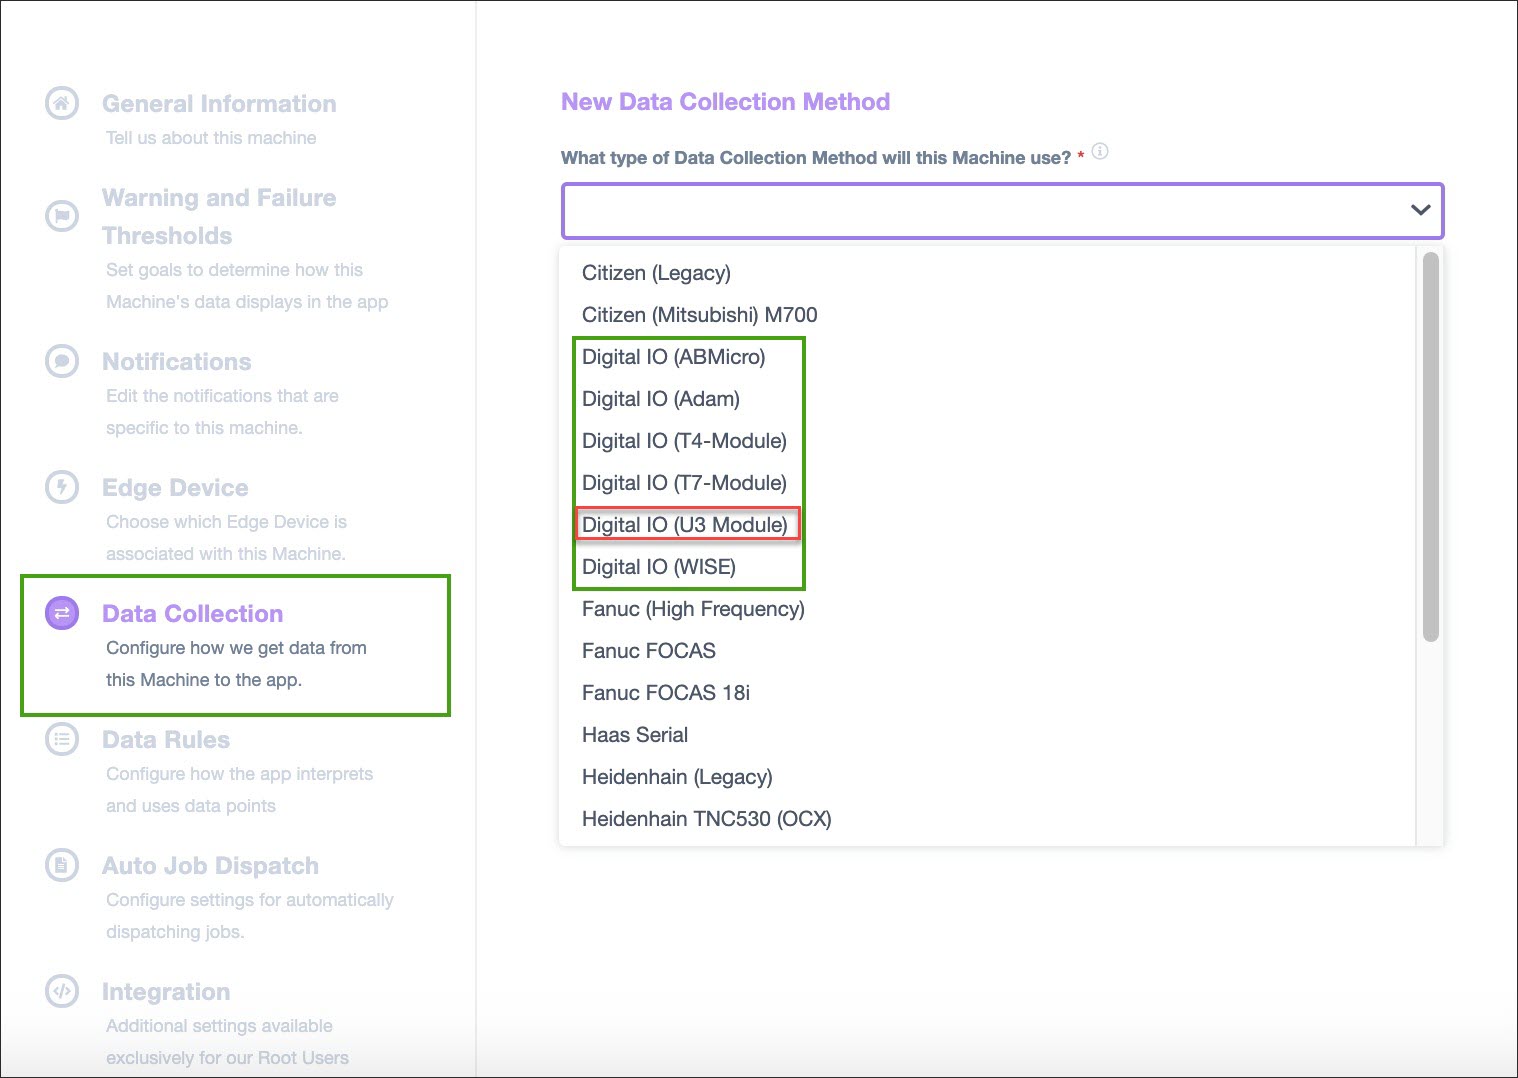Open the General Information step
The width and height of the screenshot is (1518, 1078).
tap(219, 104)
